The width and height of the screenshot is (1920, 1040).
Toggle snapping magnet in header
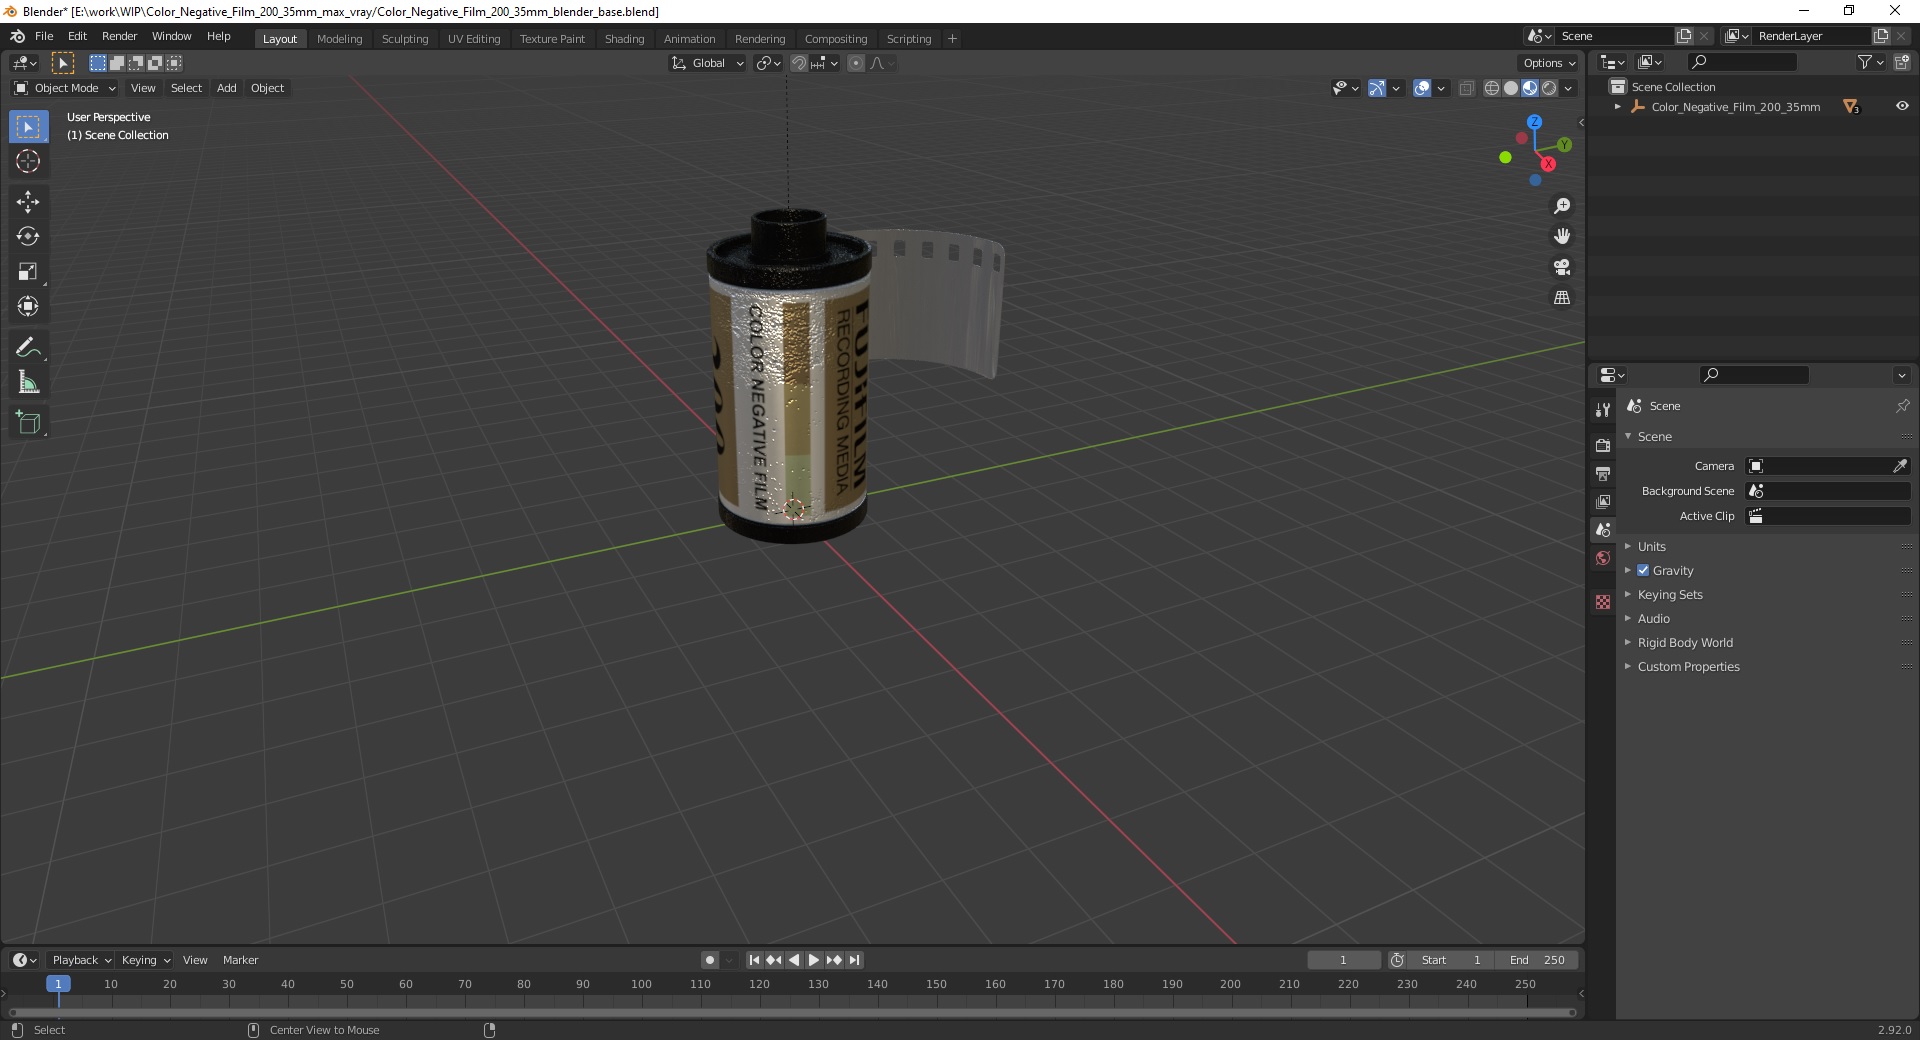(x=798, y=63)
